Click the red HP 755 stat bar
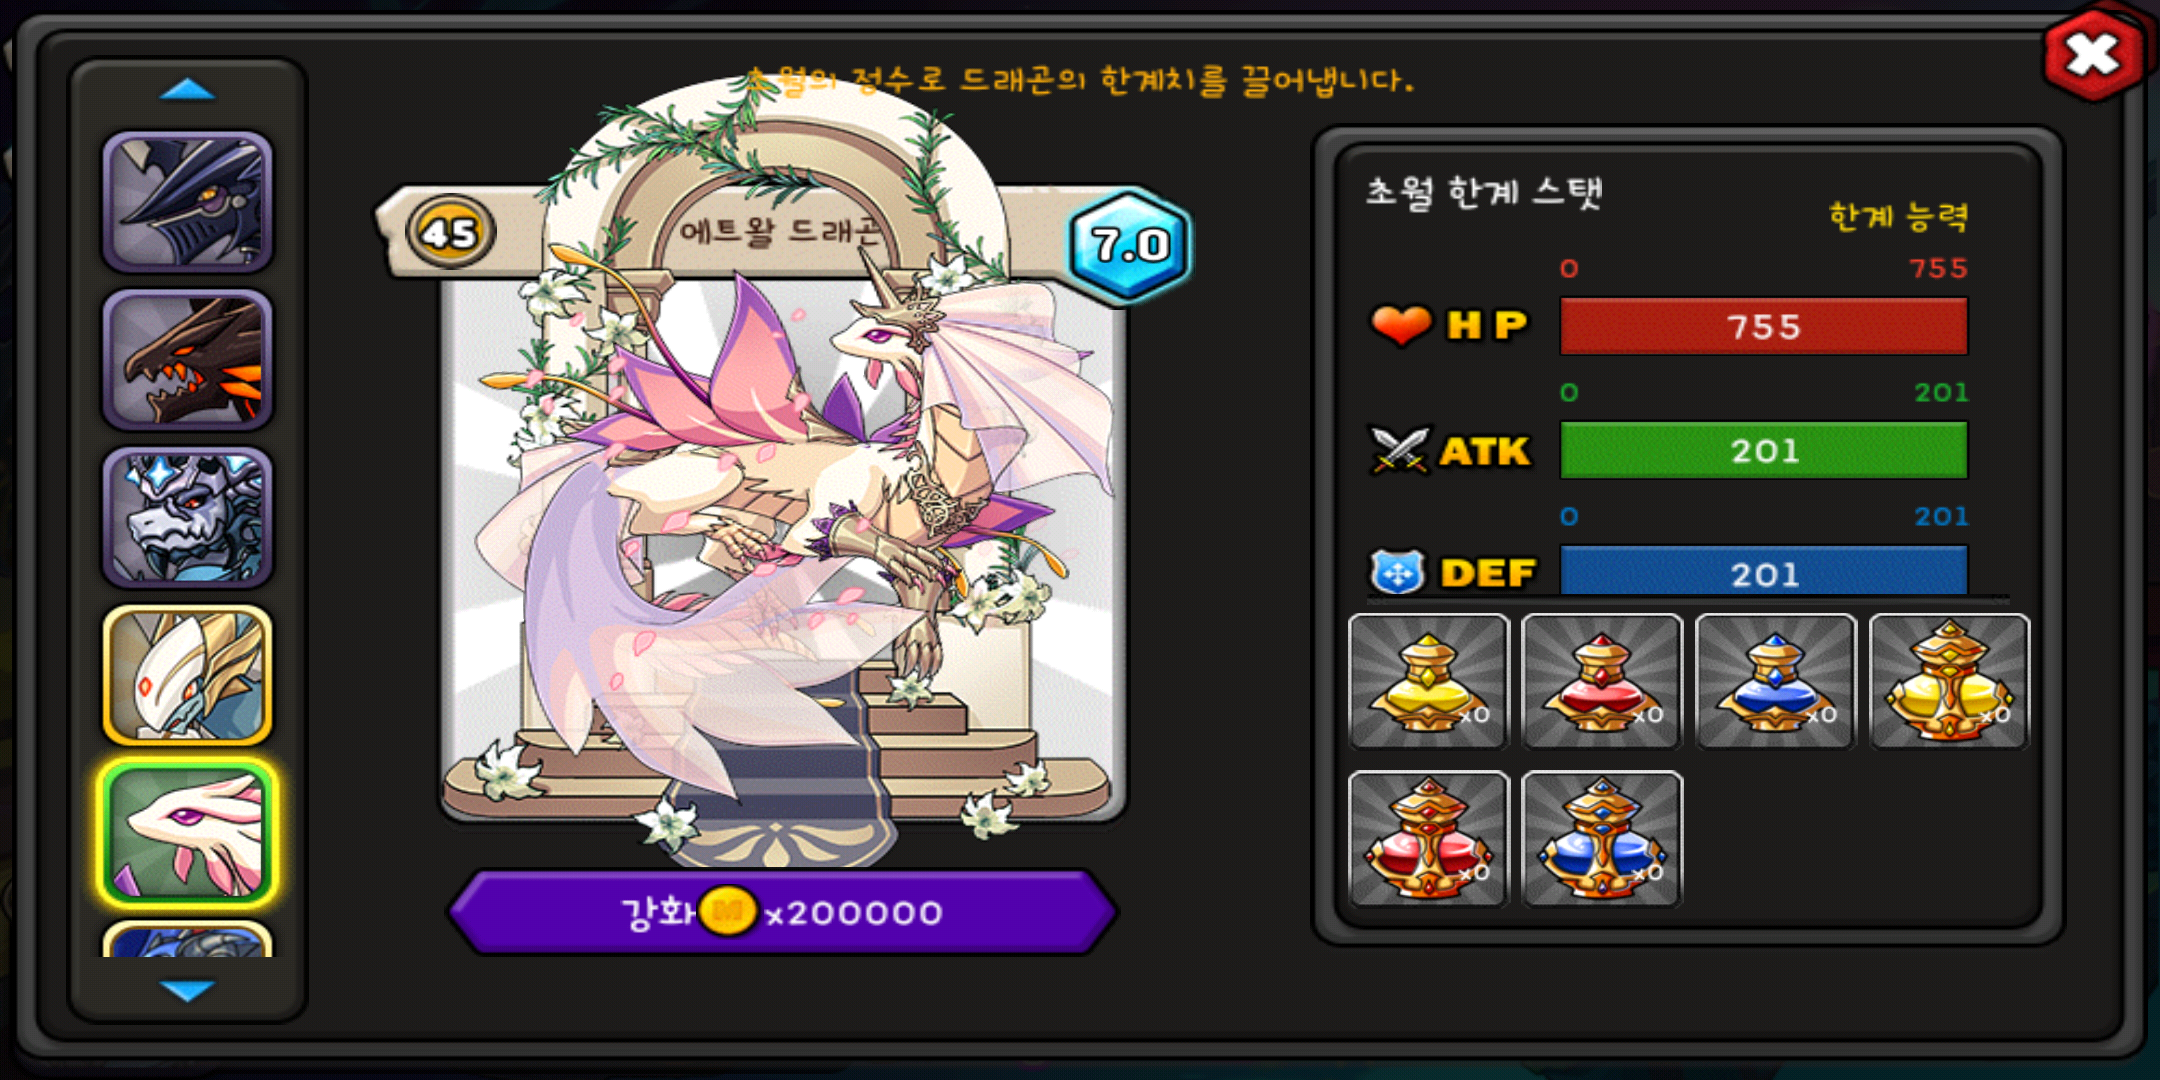The height and width of the screenshot is (1080, 2160). [1764, 326]
